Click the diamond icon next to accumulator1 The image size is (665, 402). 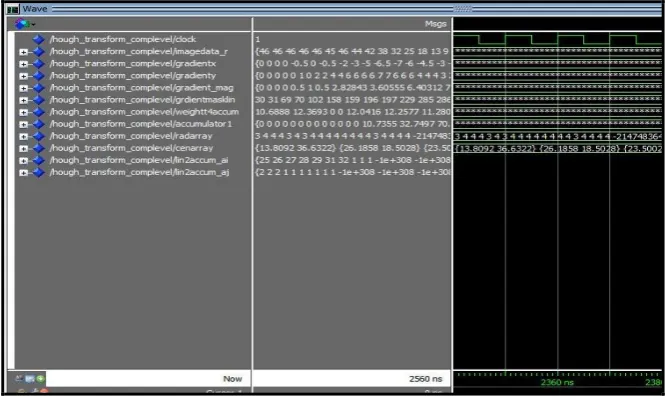(39, 124)
